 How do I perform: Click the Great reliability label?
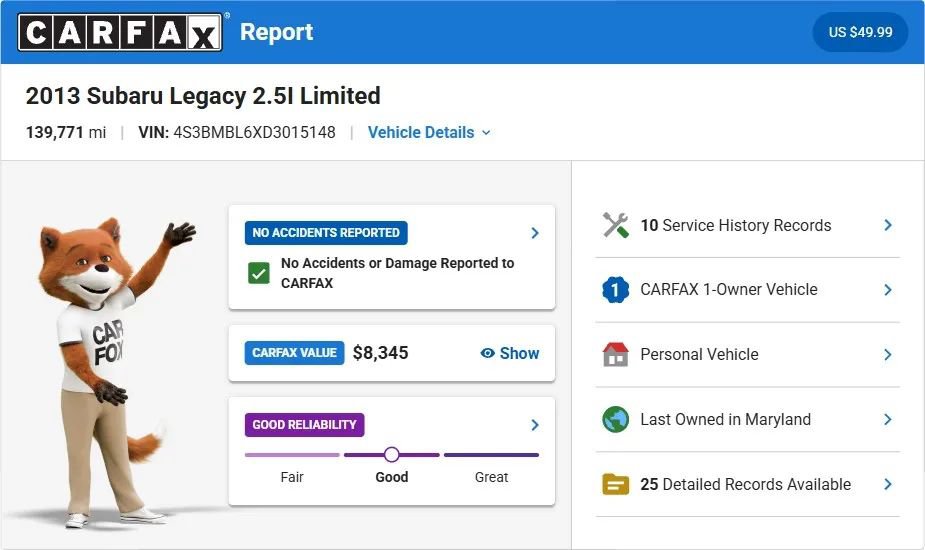(491, 477)
